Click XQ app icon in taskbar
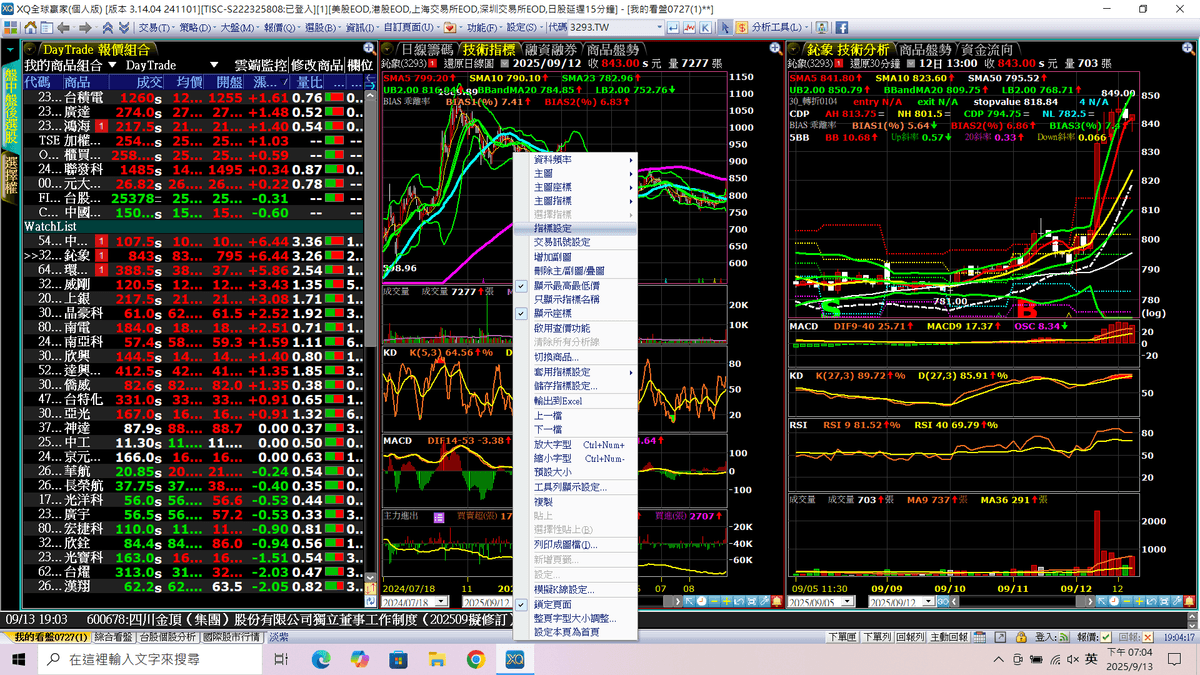The width and height of the screenshot is (1200, 675). (515, 659)
